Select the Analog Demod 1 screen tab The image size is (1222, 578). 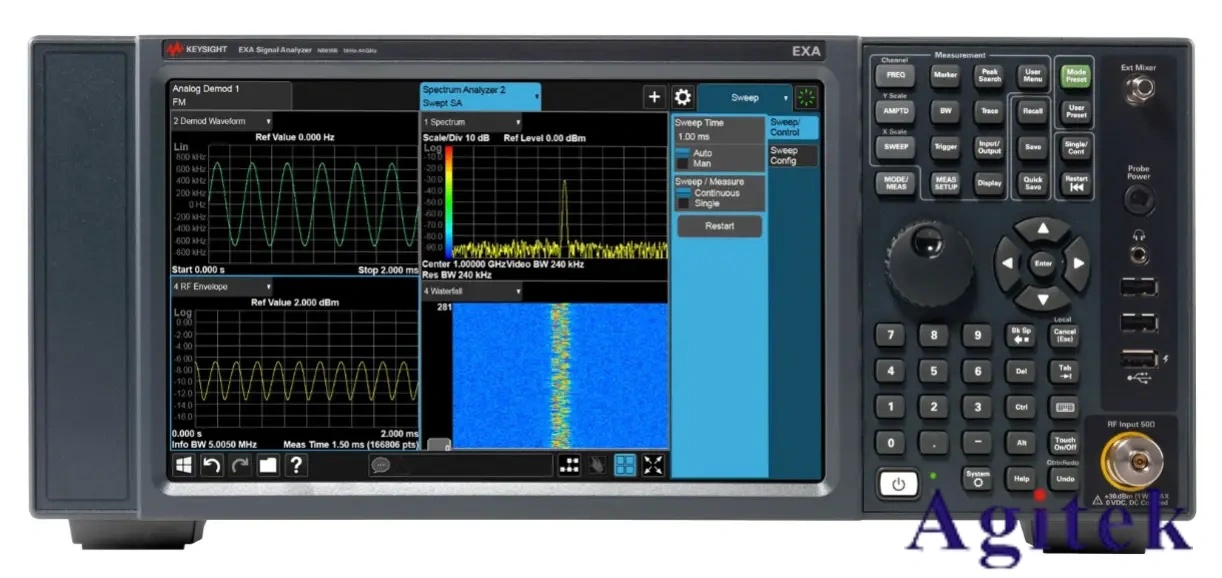pyautogui.click(x=230, y=94)
